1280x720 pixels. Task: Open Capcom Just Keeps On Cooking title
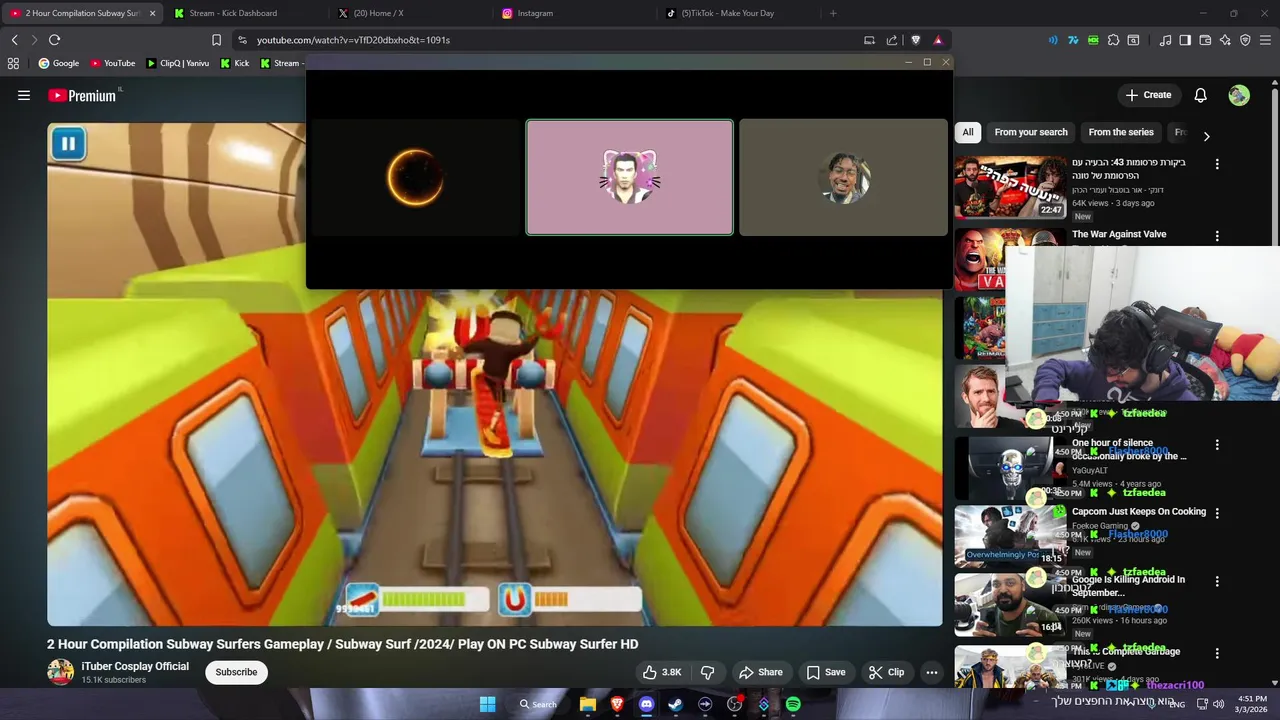click(1139, 511)
